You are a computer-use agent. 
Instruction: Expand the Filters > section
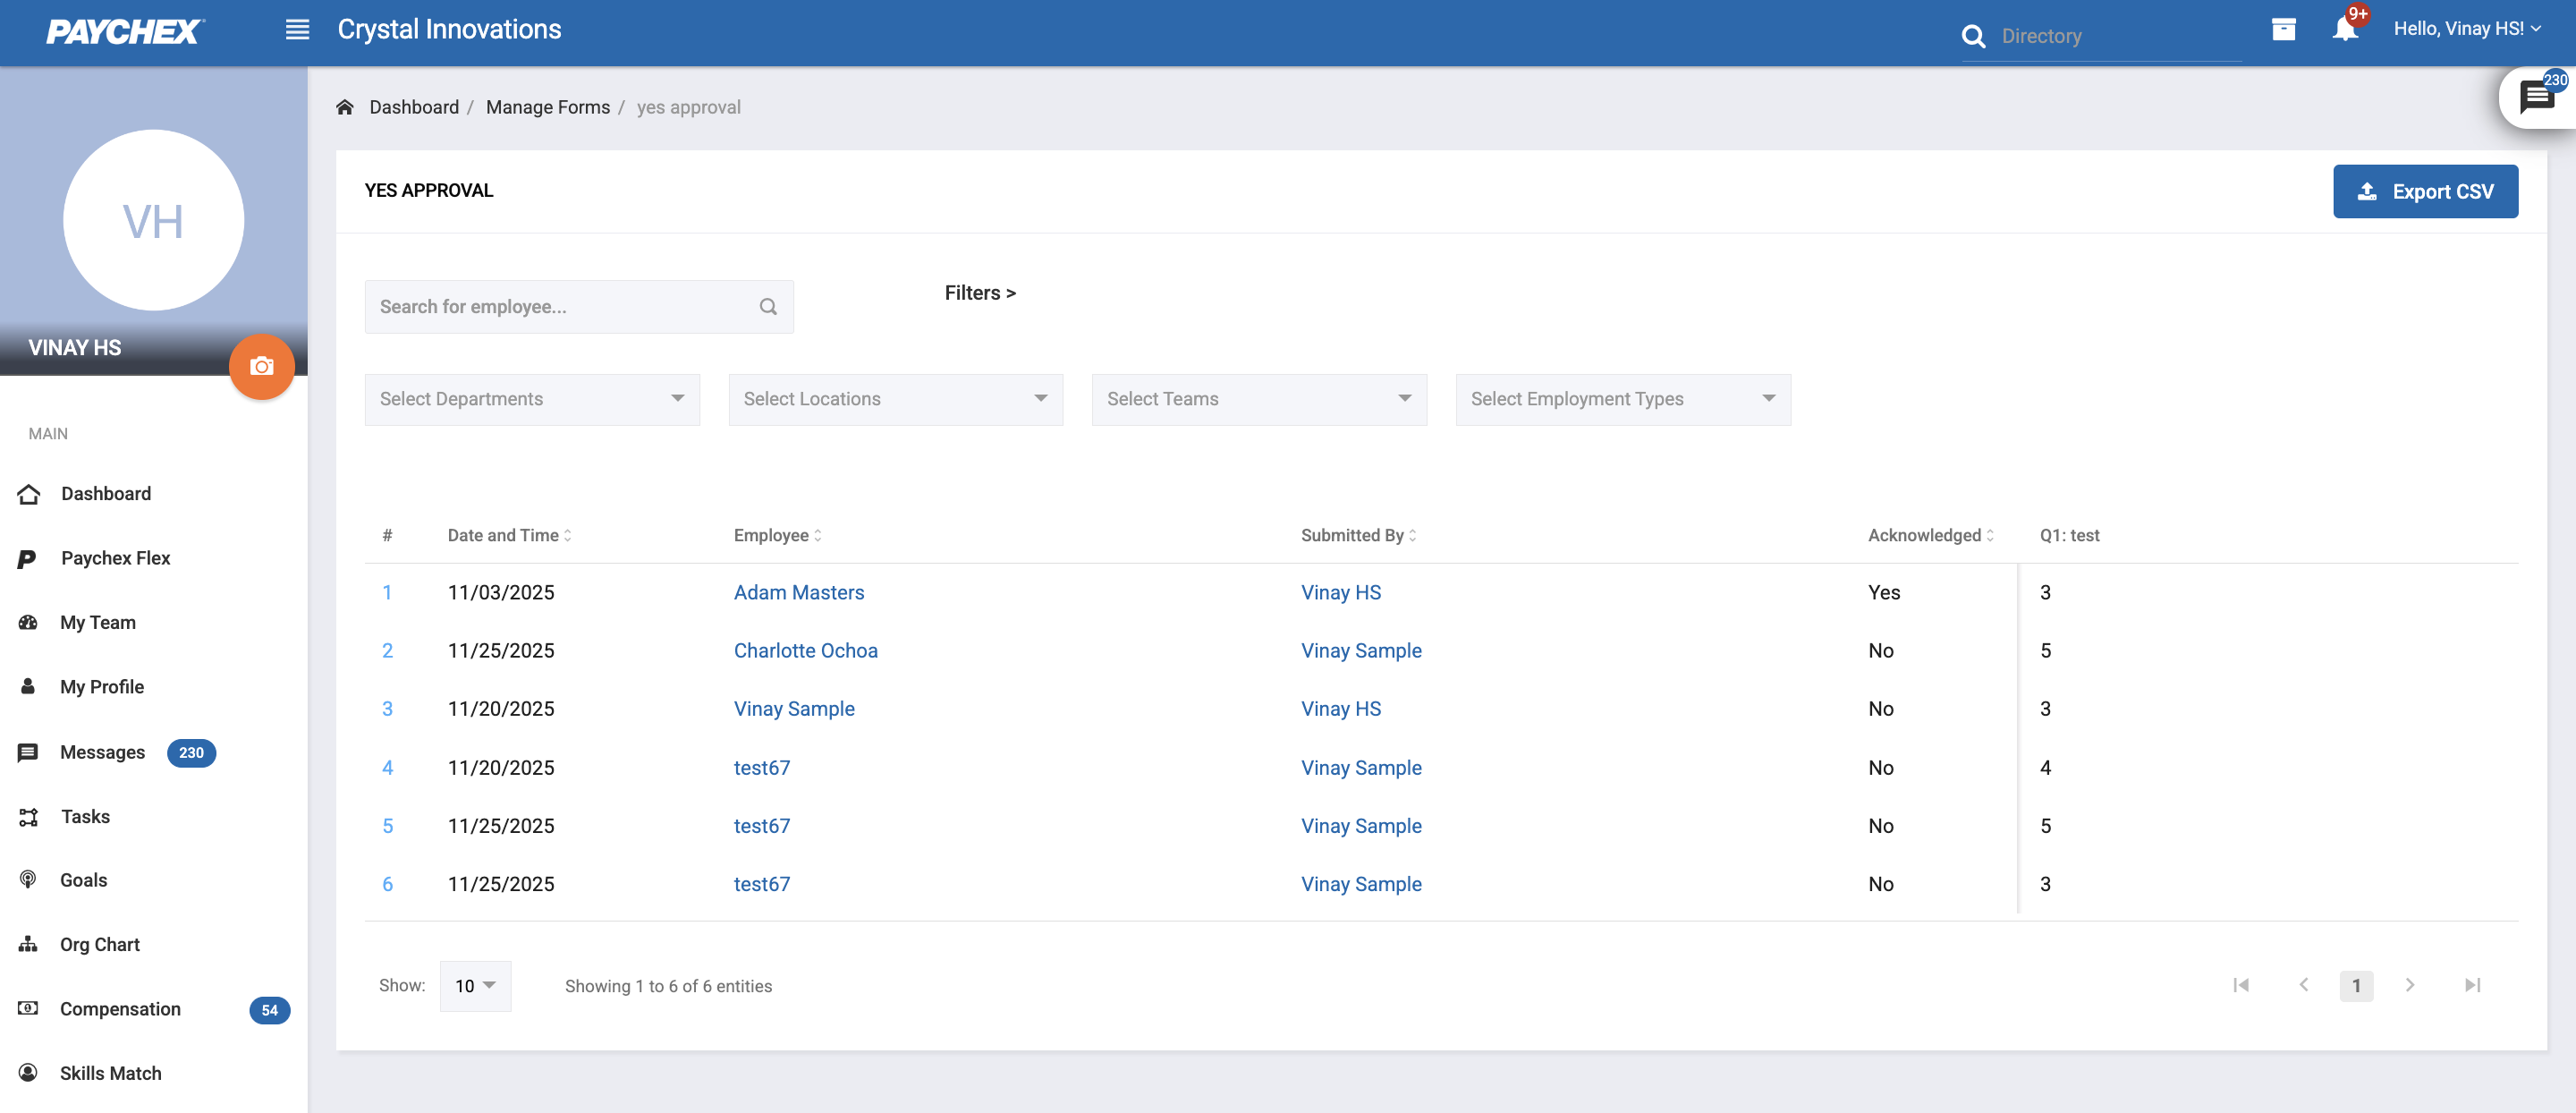pyautogui.click(x=979, y=293)
